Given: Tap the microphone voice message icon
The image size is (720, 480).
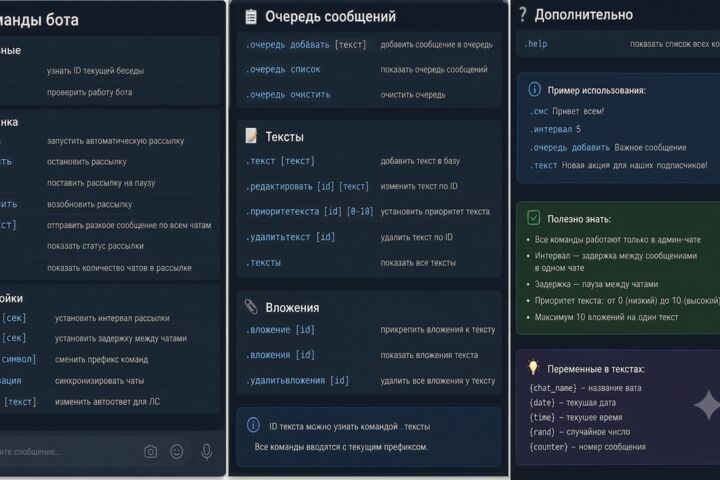Looking at the screenshot, I should 207,452.
